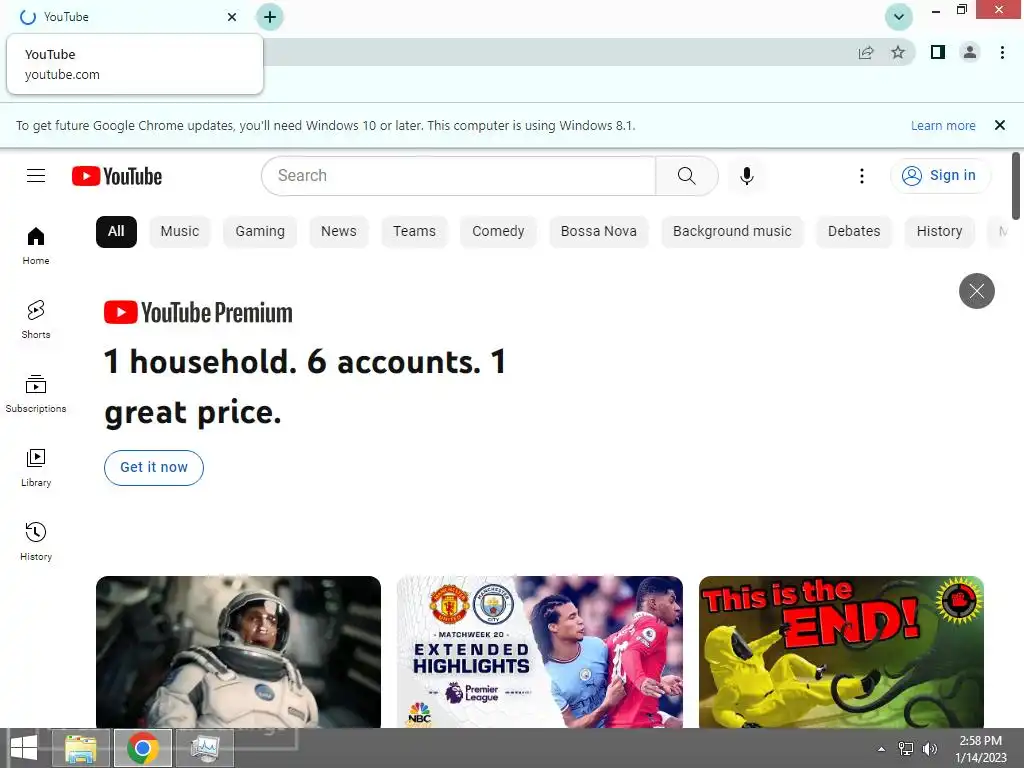Click the page vertical scrollbar
This screenshot has width=1024, height=768.
coord(1016,186)
